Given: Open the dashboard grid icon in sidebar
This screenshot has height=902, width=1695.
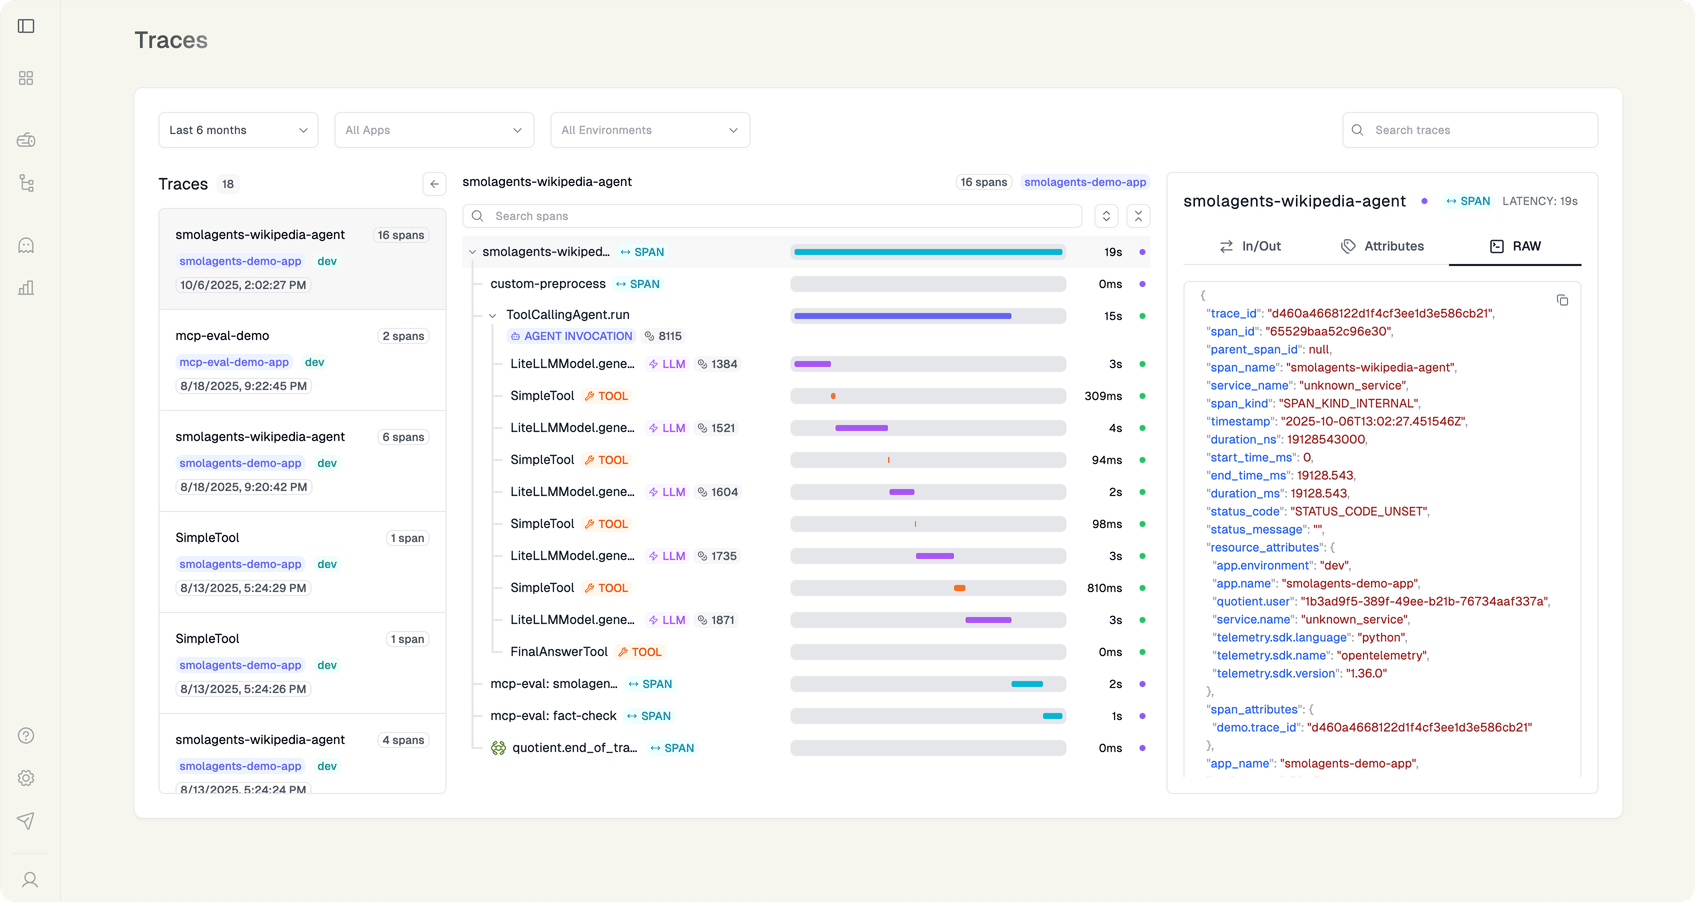Looking at the screenshot, I should pos(26,77).
